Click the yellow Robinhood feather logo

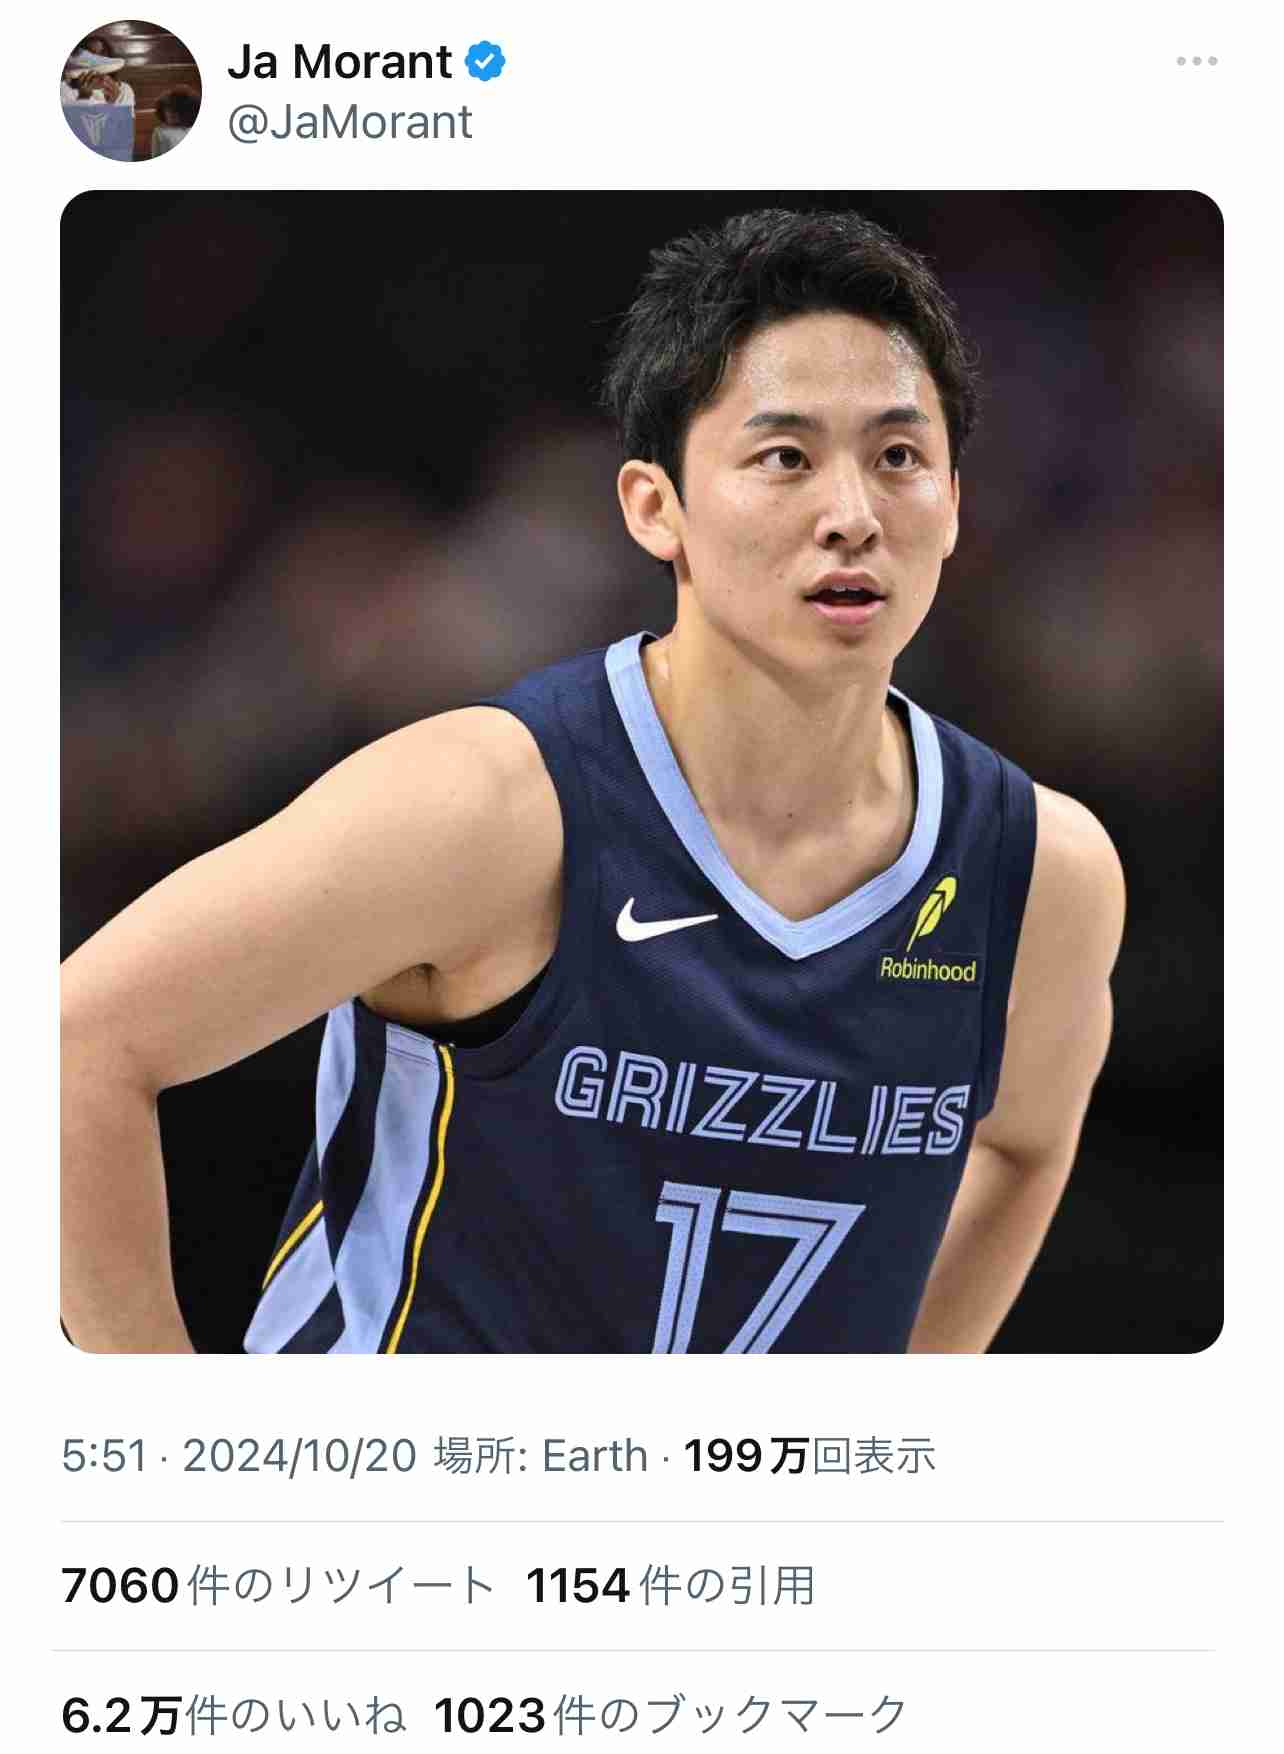point(932,912)
